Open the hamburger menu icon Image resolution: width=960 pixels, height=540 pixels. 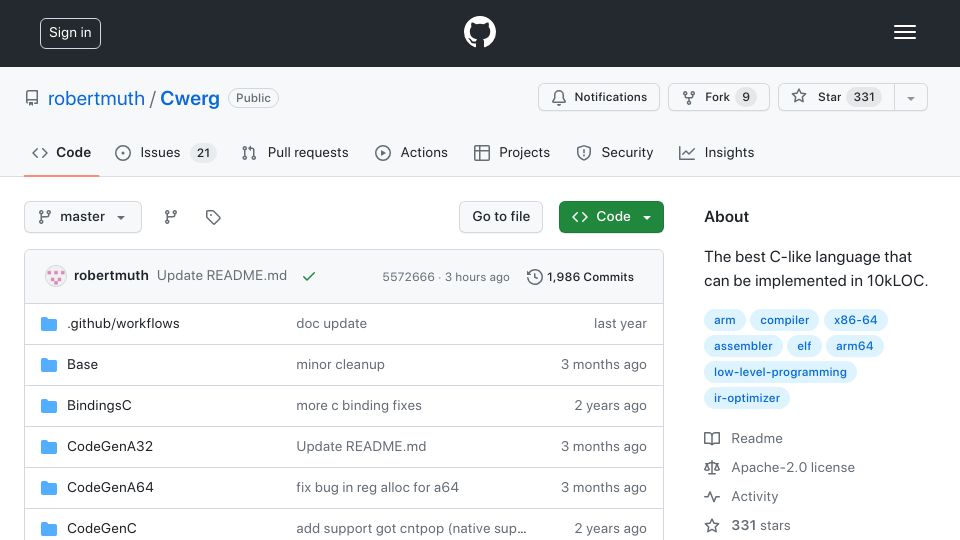(904, 32)
